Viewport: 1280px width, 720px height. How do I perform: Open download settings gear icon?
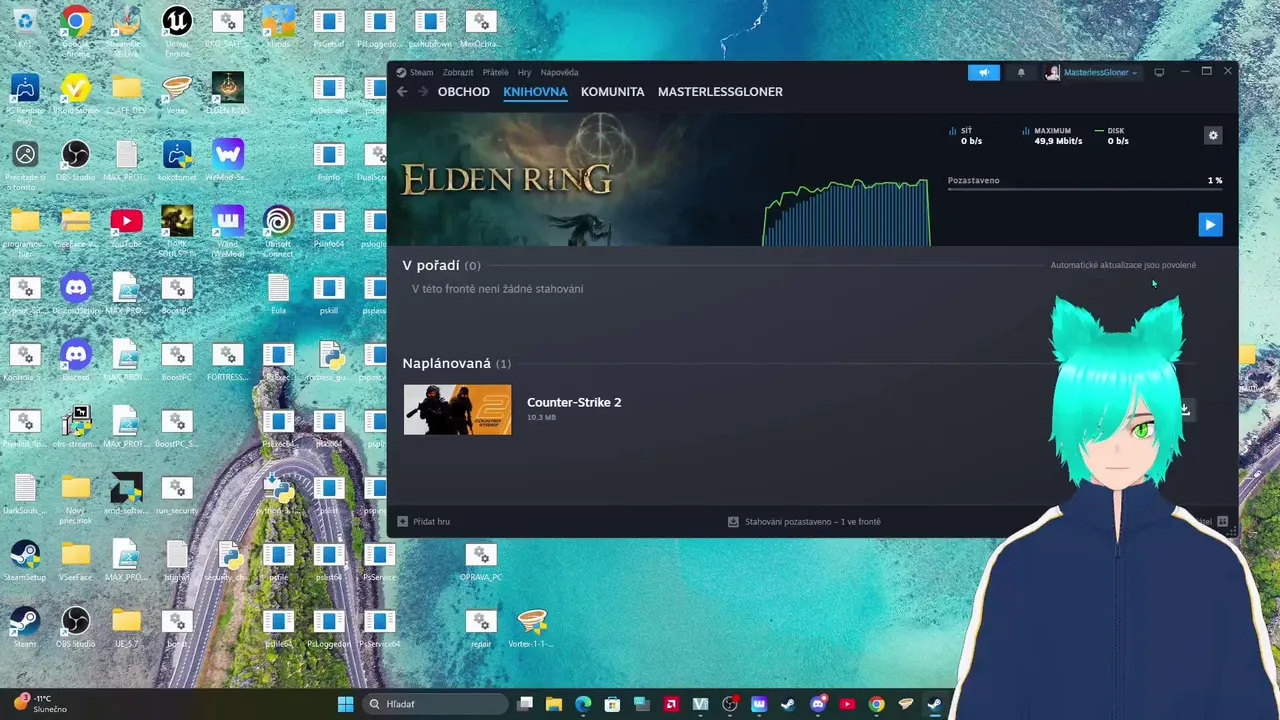pos(1213,135)
